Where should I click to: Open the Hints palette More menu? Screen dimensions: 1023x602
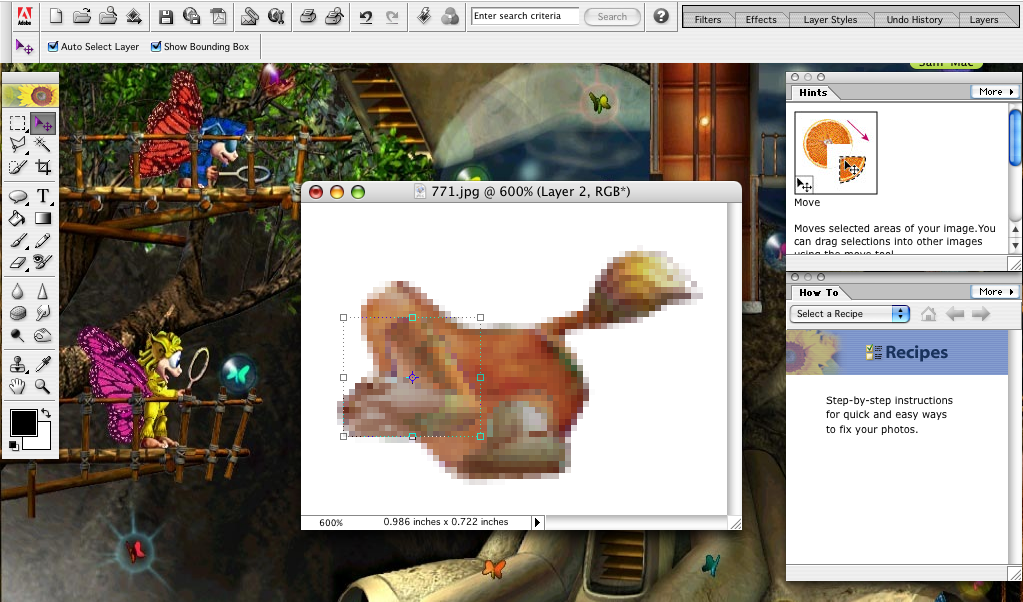(996, 92)
